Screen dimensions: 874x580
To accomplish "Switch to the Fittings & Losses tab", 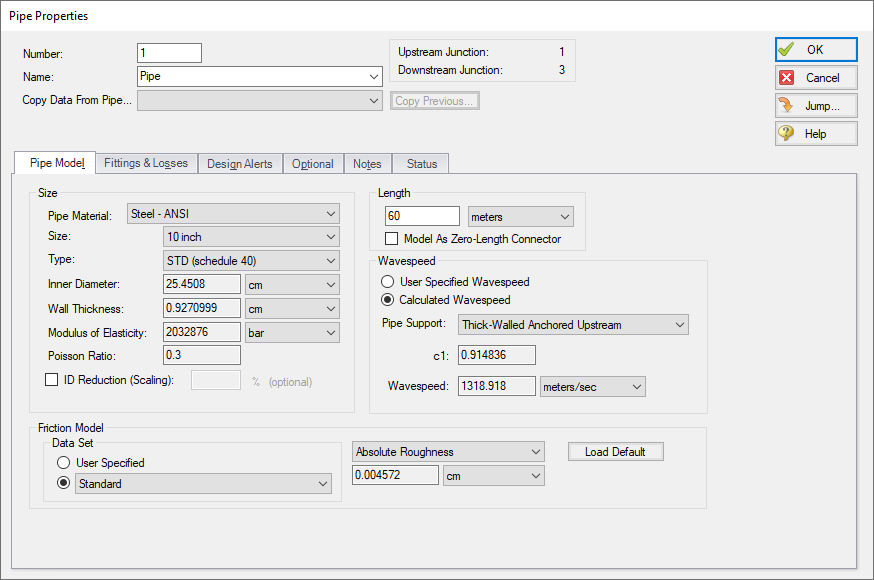I will [x=146, y=163].
